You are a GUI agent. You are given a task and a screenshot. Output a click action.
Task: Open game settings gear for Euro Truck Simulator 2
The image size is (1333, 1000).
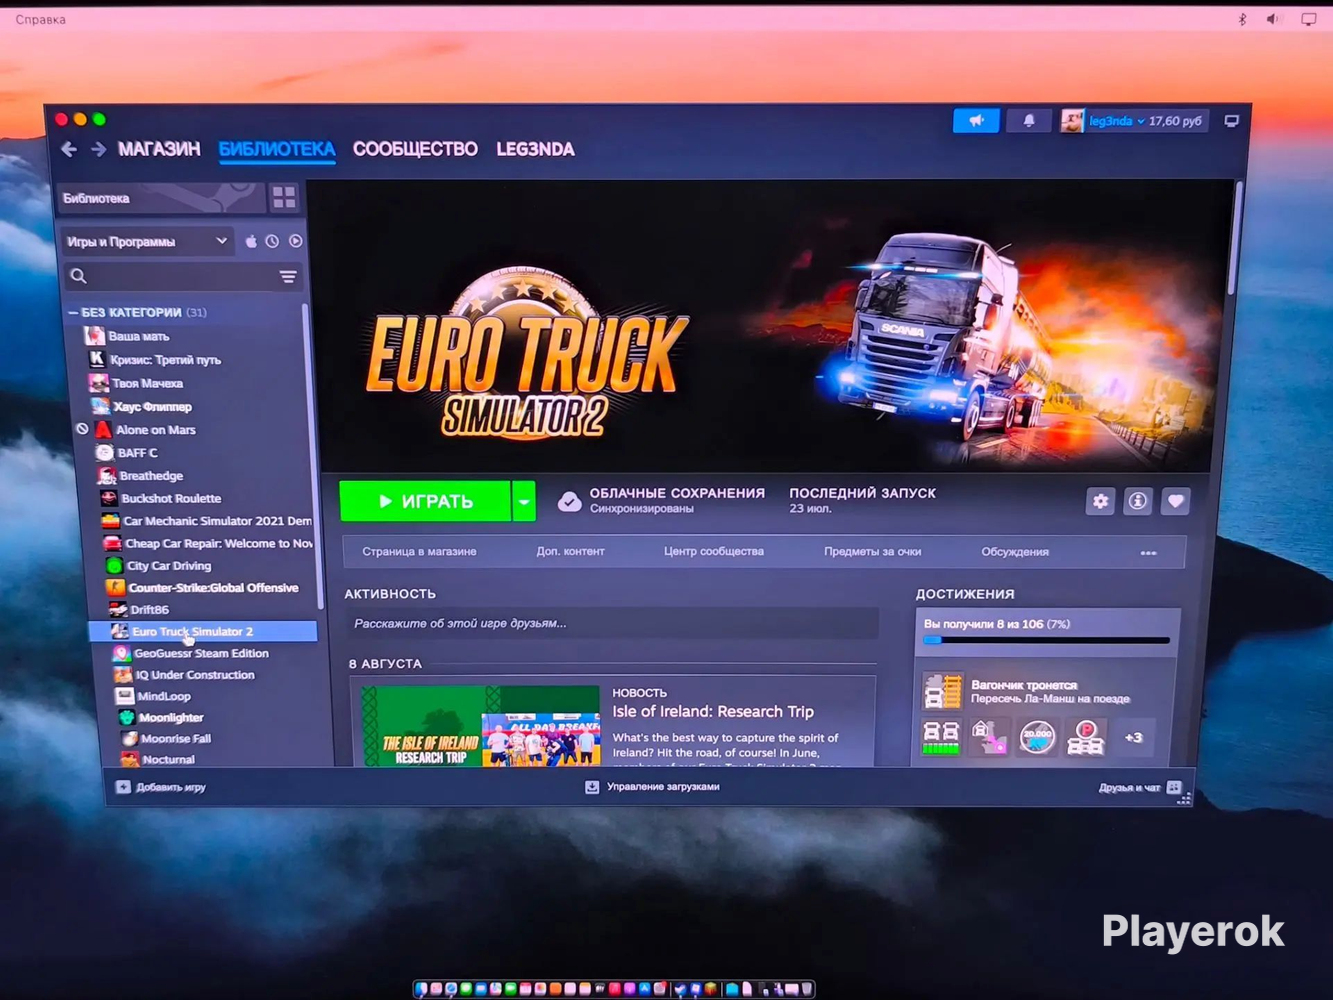(x=1100, y=501)
